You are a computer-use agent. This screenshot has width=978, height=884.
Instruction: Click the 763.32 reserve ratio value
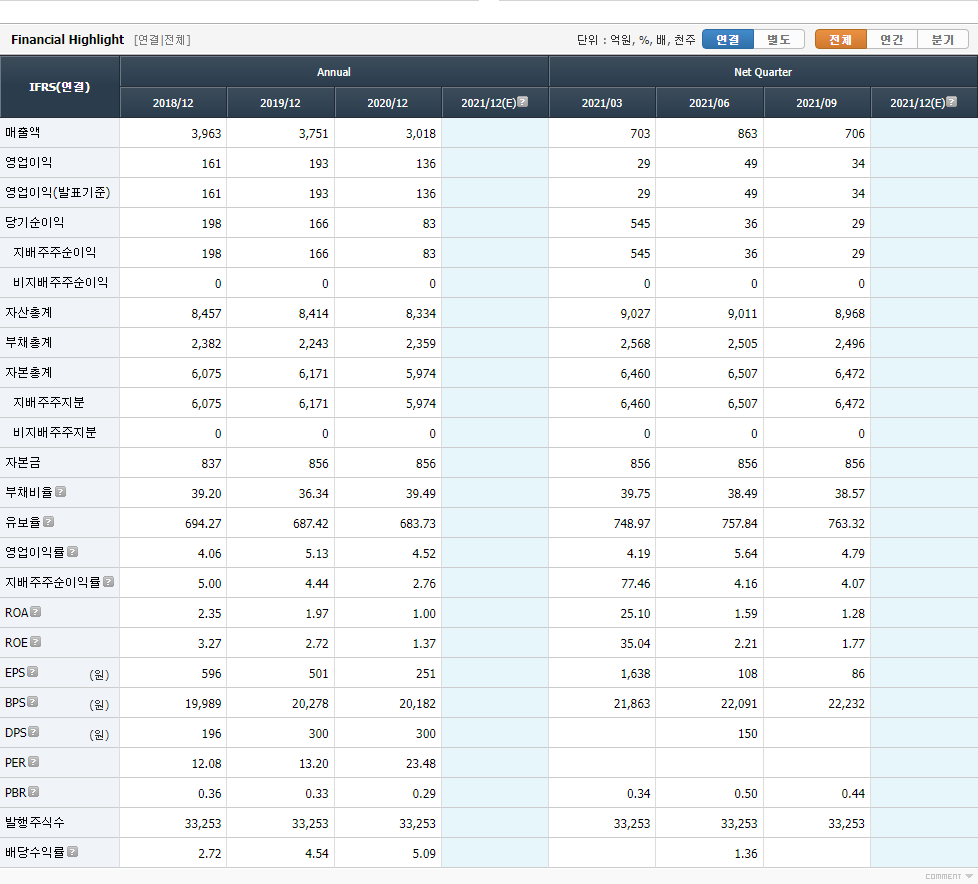click(846, 523)
